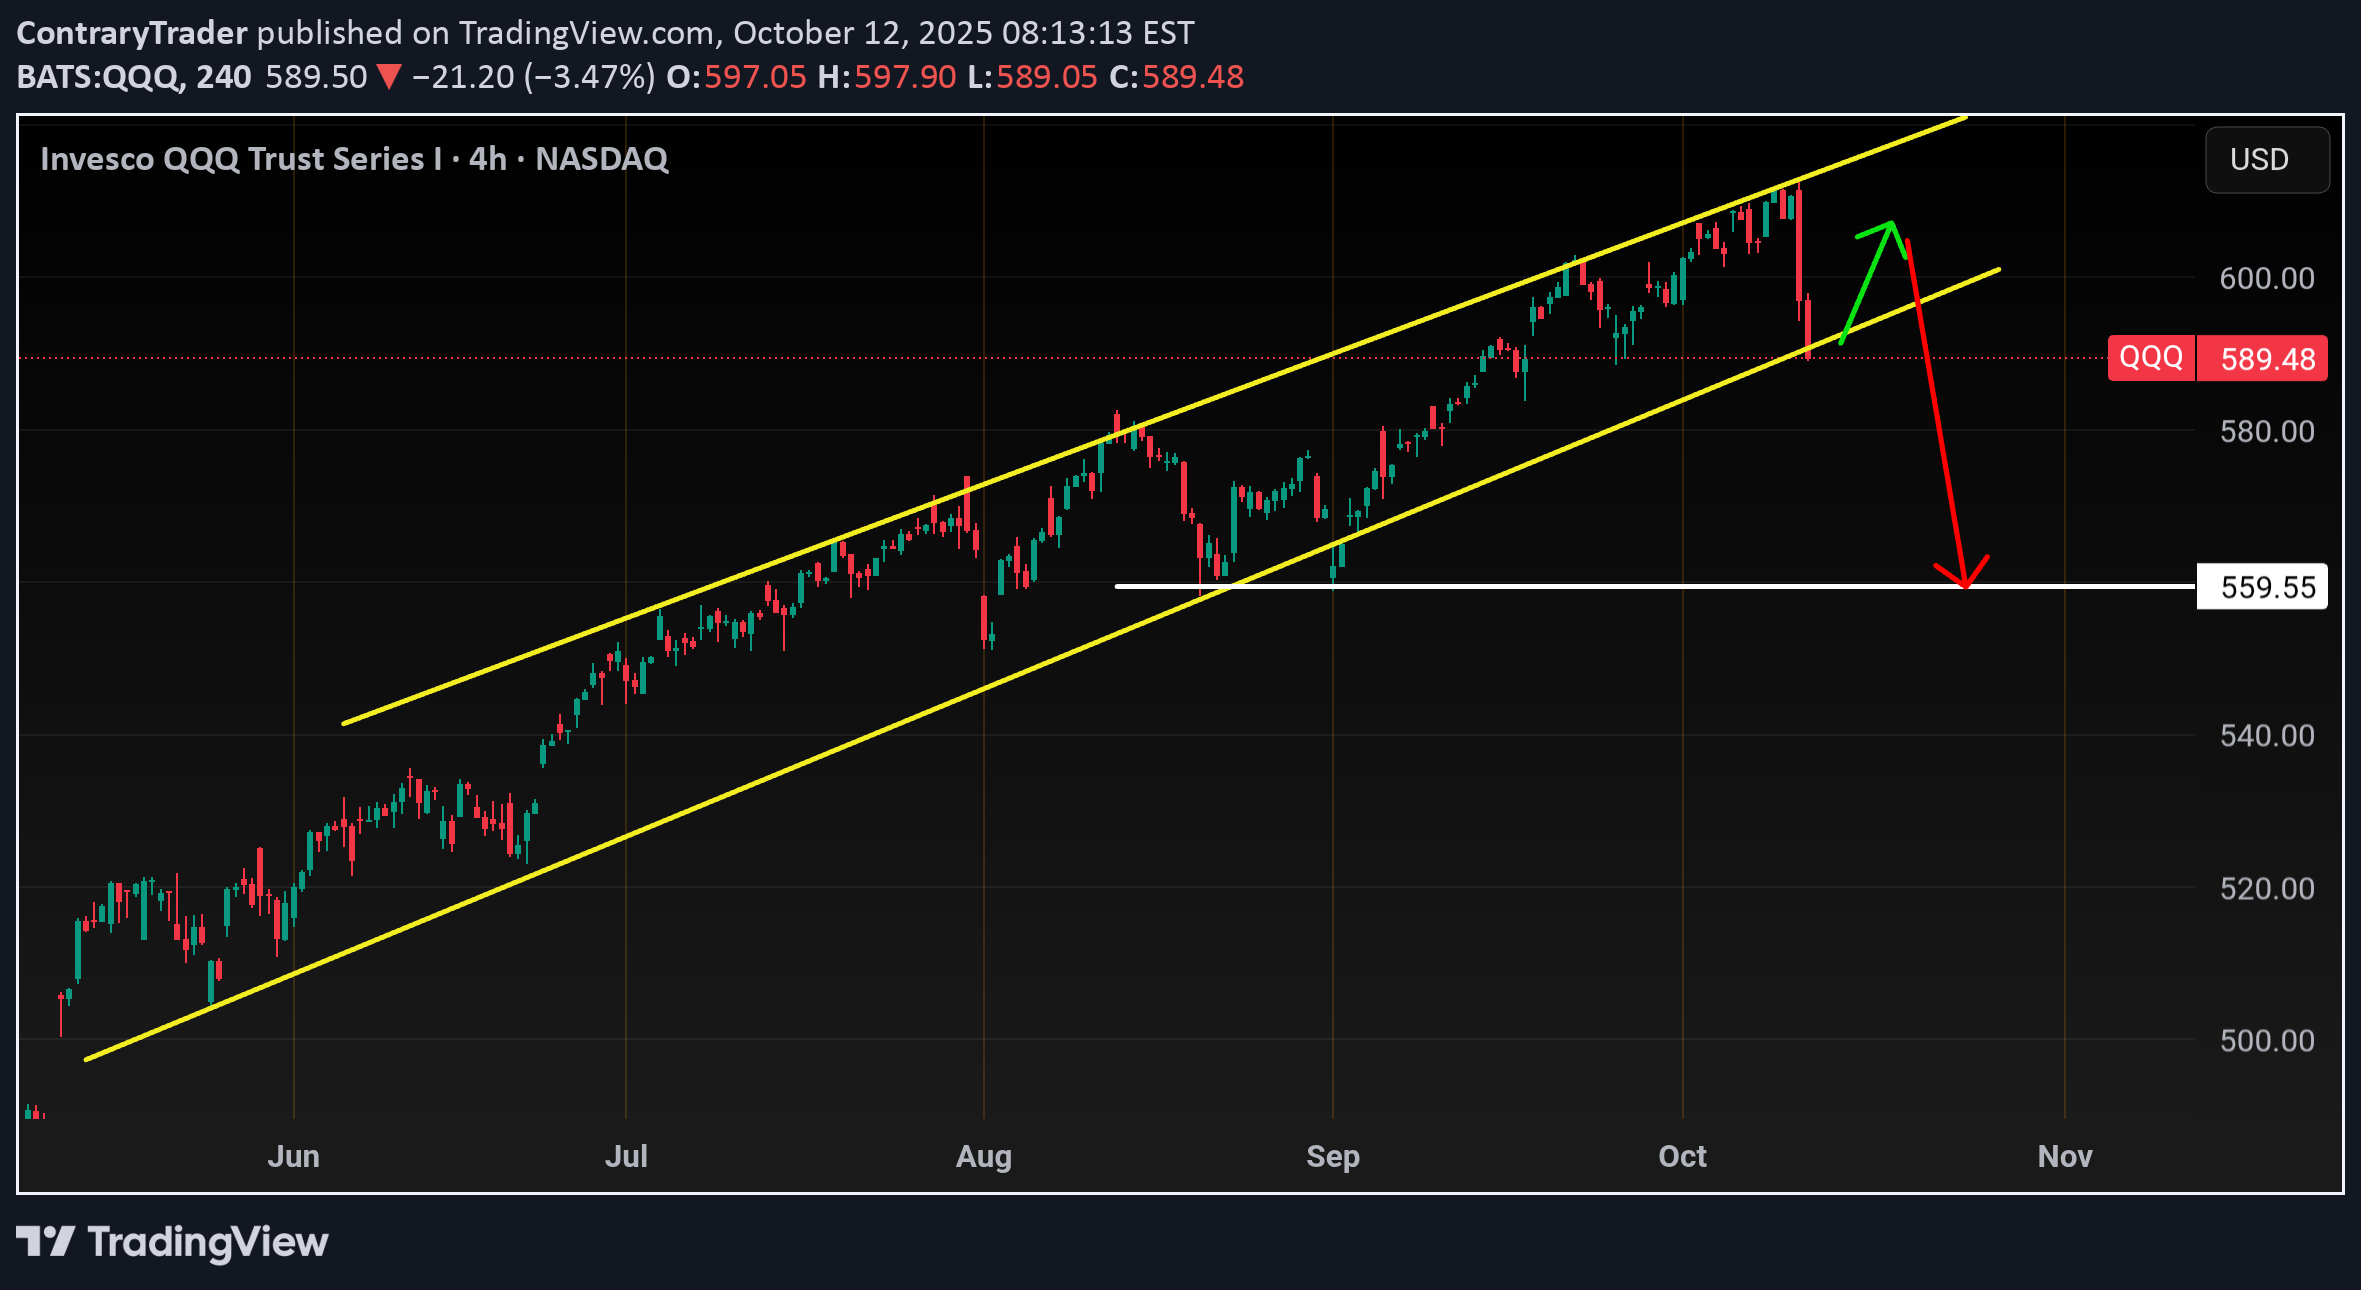The image size is (2361, 1290).
Task: Click the Aug label on time axis
Action: pyautogui.click(x=983, y=1157)
